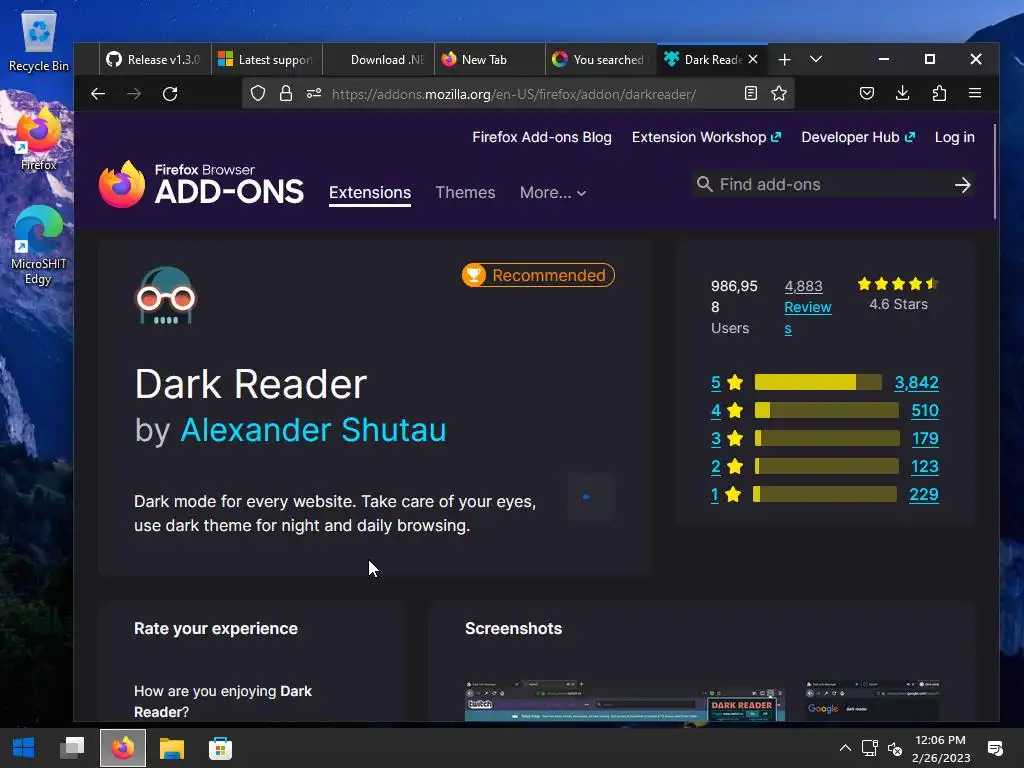Viewport: 1024px width, 768px height.
Task: Switch to the Download .NET tab
Action: 378,59
